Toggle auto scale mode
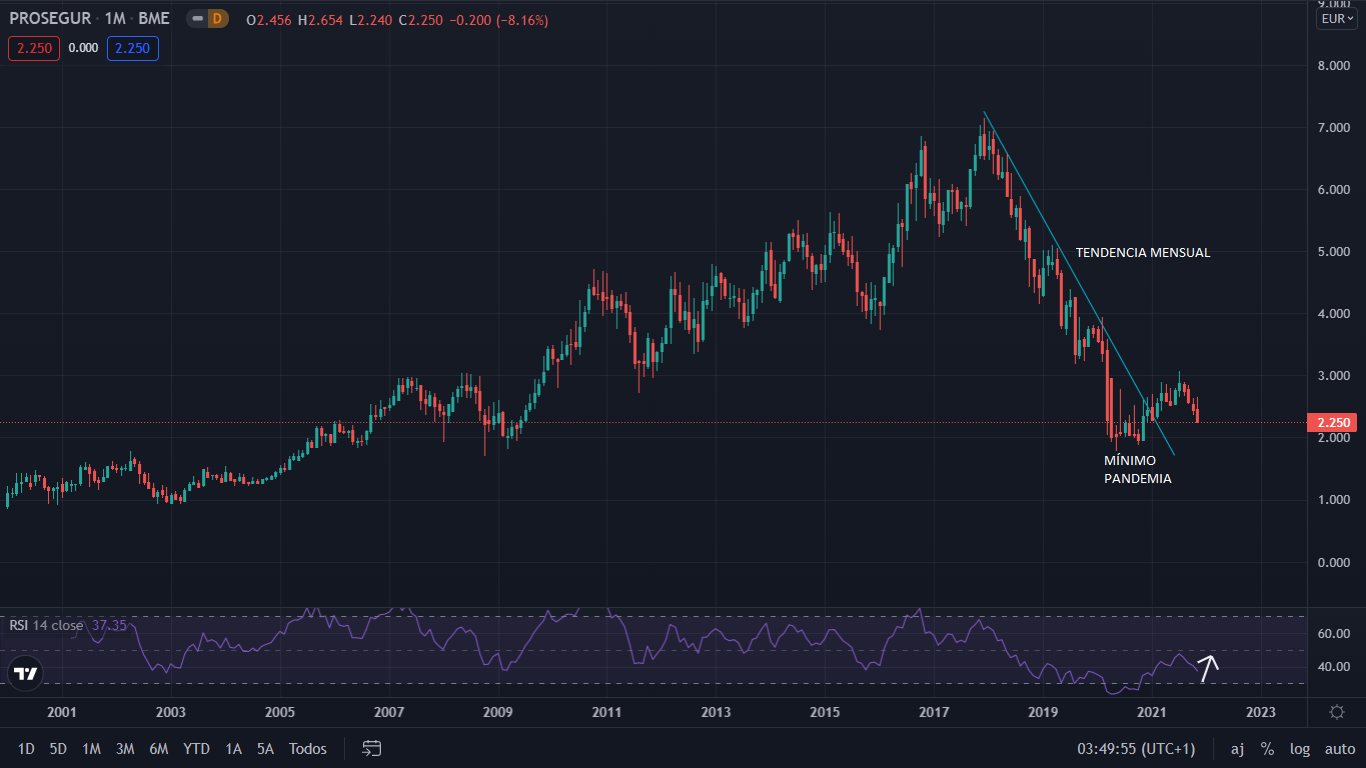This screenshot has width=1366, height=768. coord(1339,748)
